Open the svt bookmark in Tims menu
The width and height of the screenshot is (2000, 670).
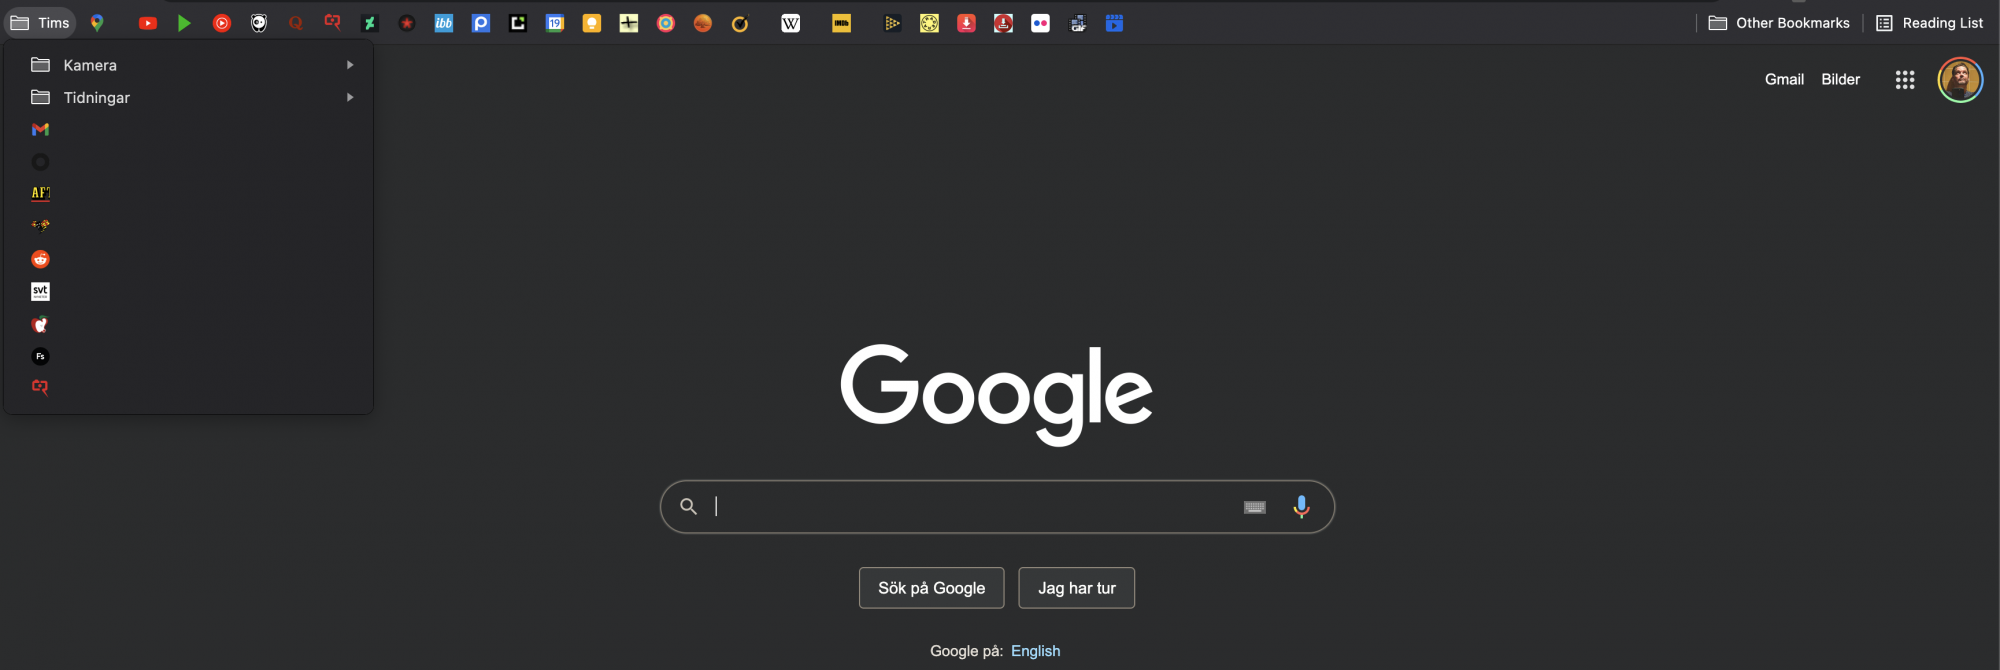41,291
